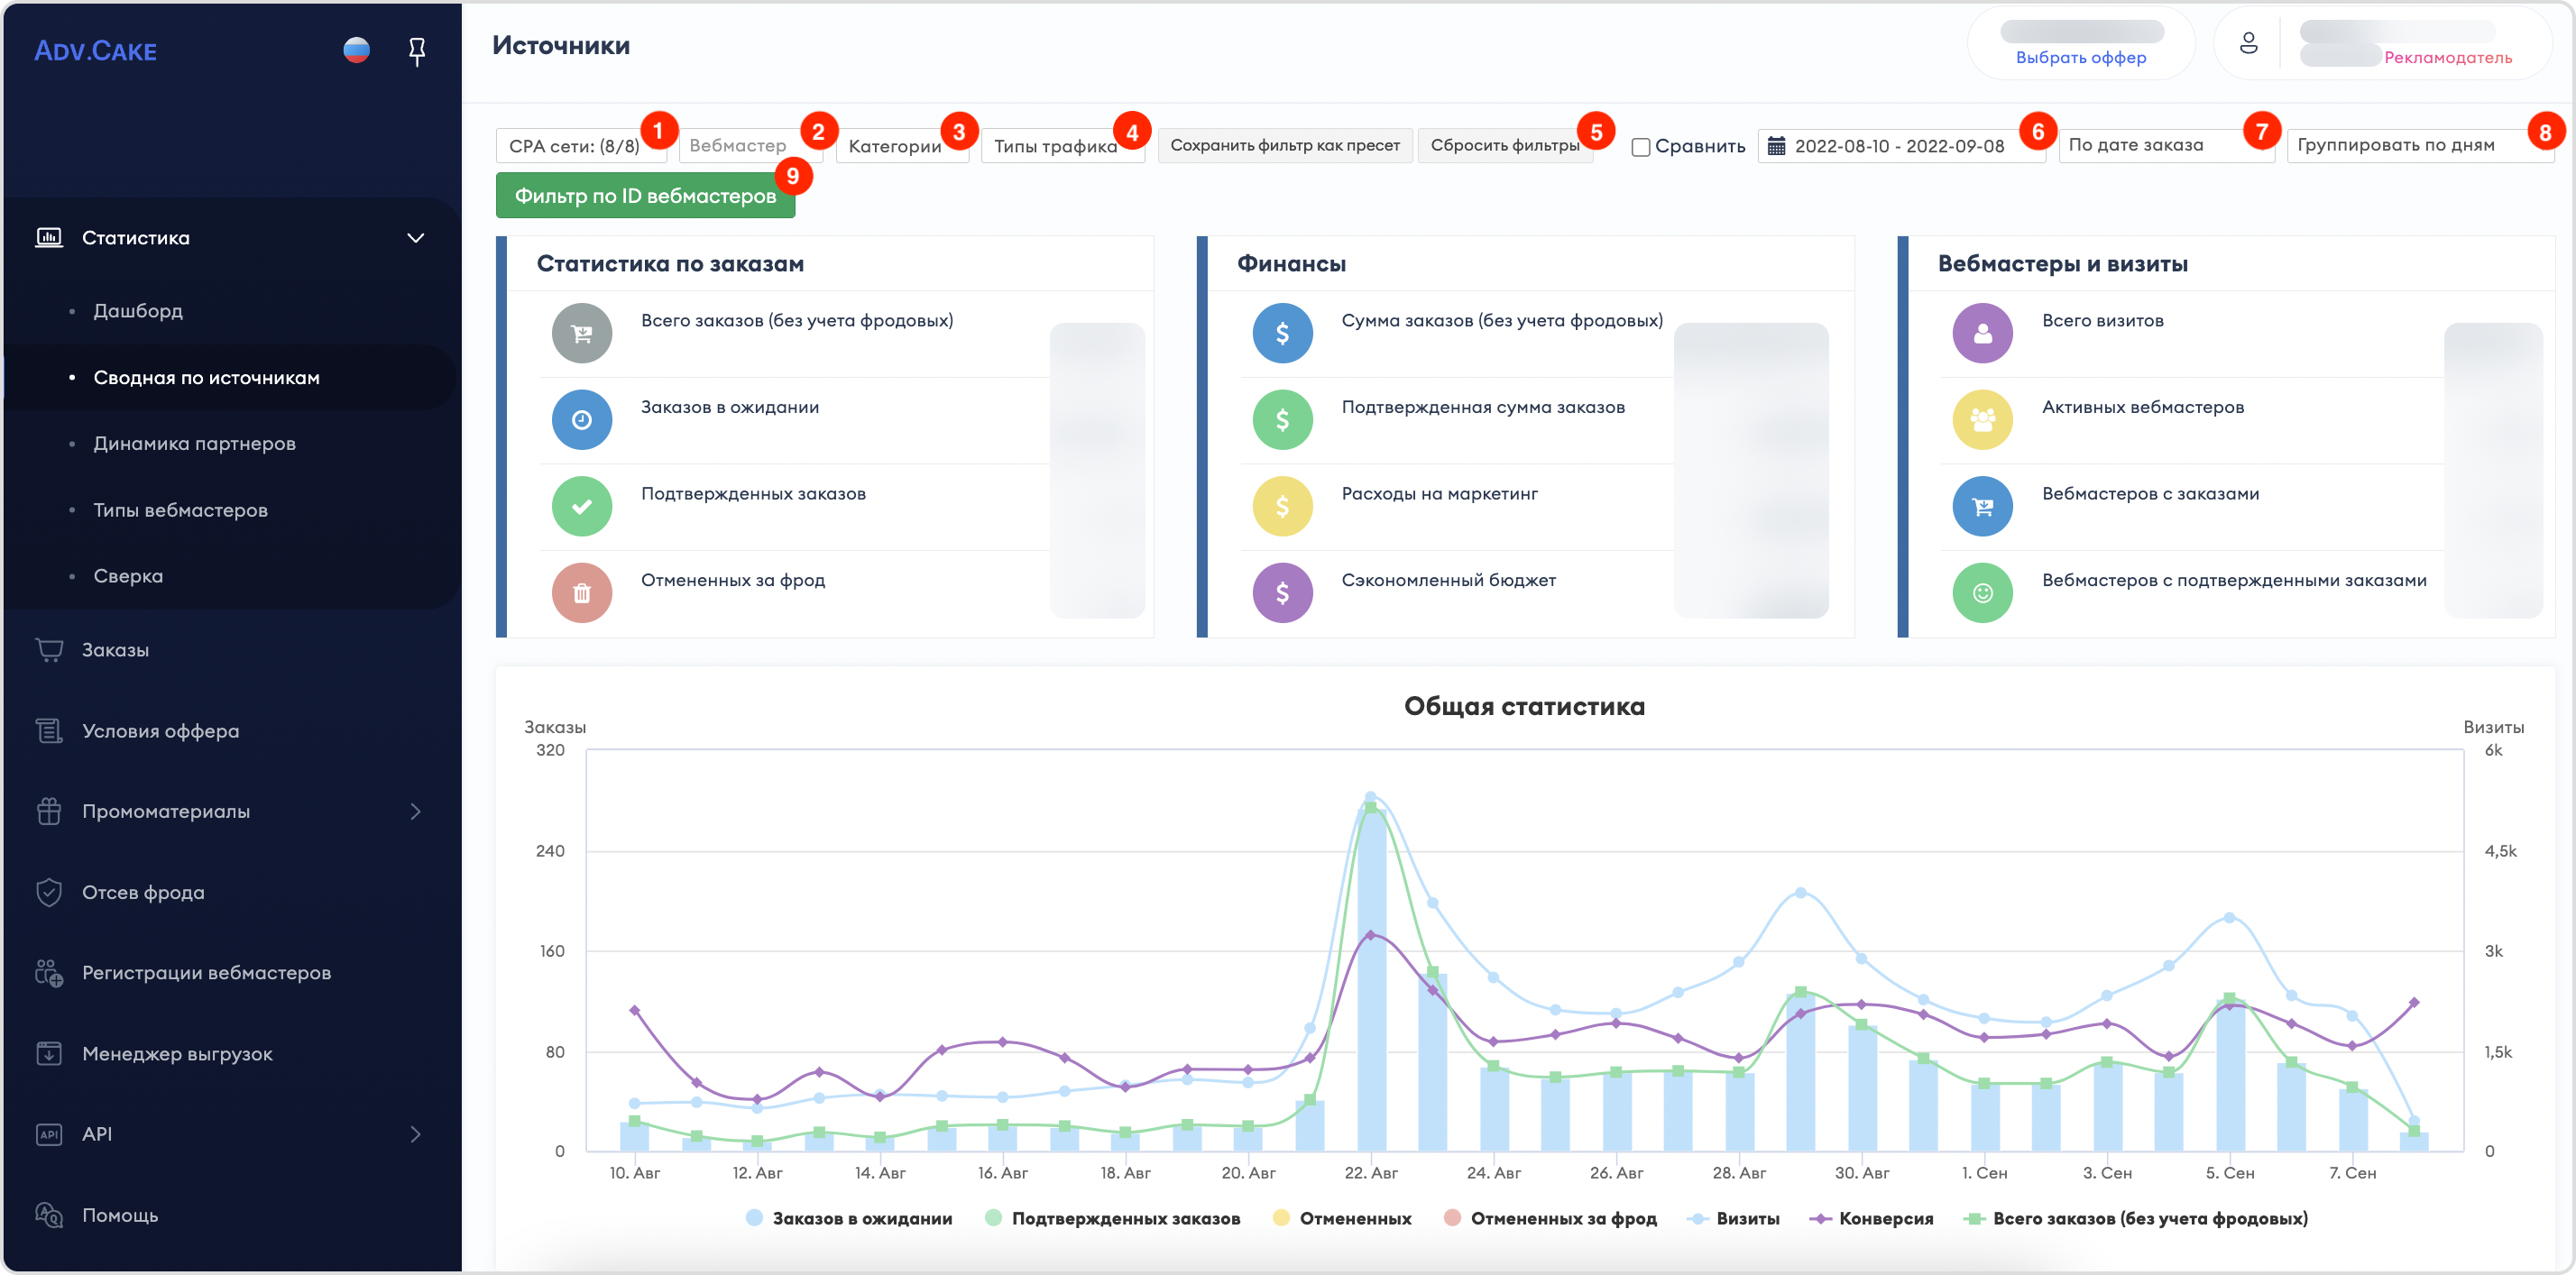Click the Менеджер выгрузок download icon
This screenshot has width=2576, height=1275.
[49, 1054]
